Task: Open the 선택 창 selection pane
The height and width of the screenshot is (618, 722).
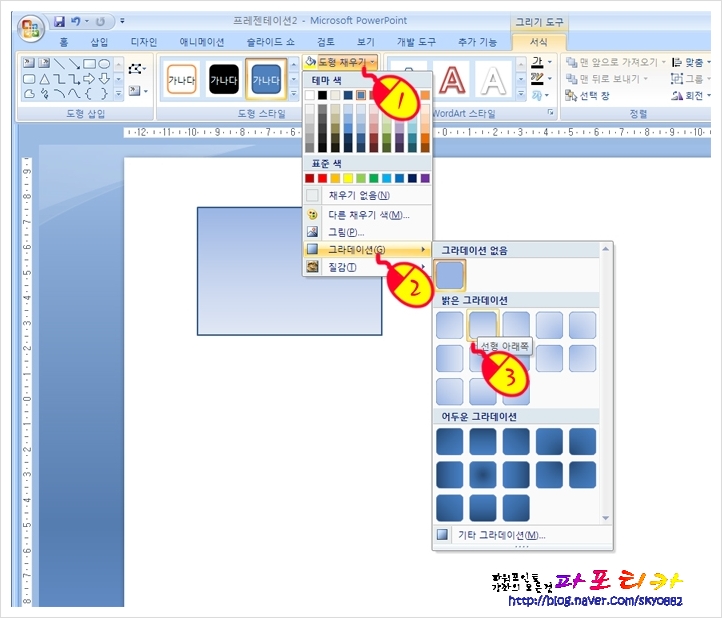Action: click(x=588, y=96)
